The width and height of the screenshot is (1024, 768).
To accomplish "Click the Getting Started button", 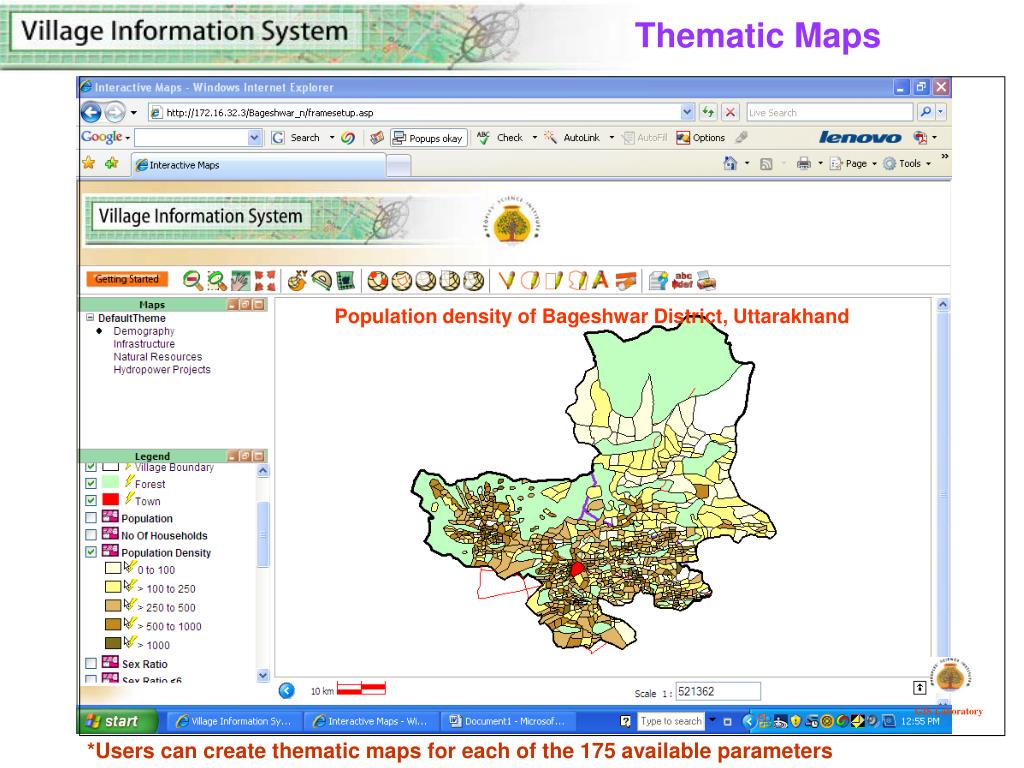I will pyautogui.click(x=127, y=280).
